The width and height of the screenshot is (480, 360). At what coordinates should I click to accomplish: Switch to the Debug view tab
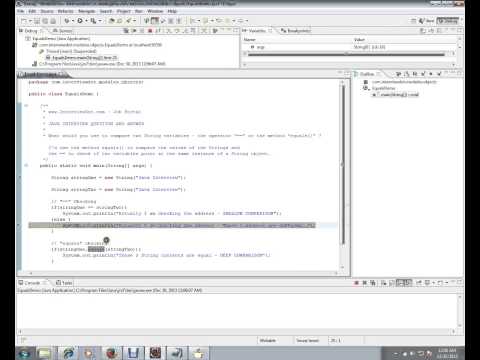31,31
